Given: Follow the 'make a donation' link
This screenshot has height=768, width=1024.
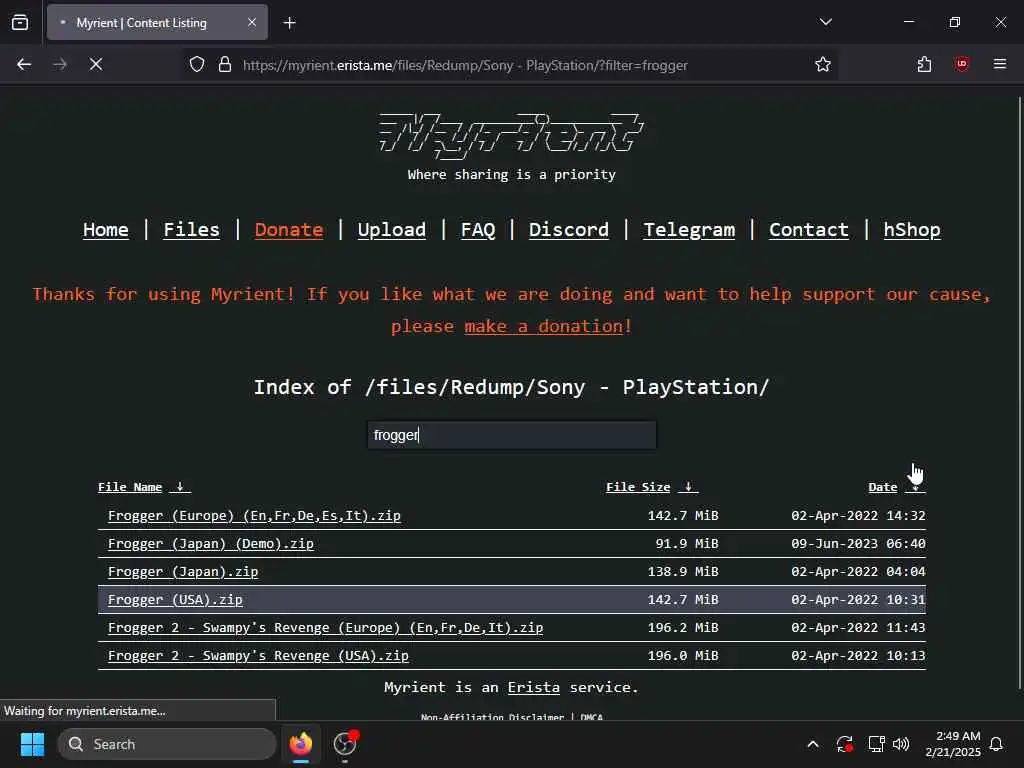Looking at the screenshot, I should coord(543,326).
